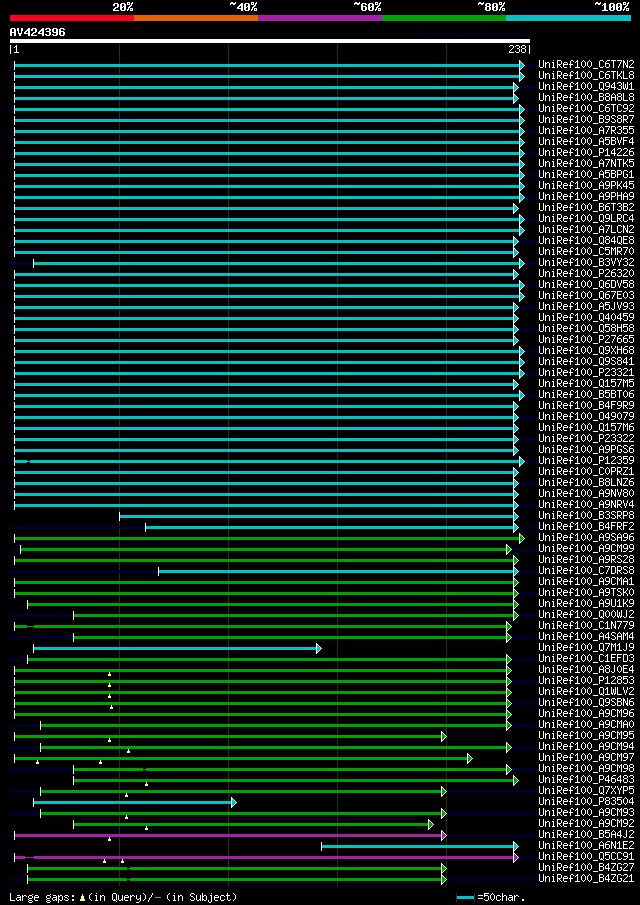Click the yellow gap marker under the A9CM94 bar

[128, 751]
